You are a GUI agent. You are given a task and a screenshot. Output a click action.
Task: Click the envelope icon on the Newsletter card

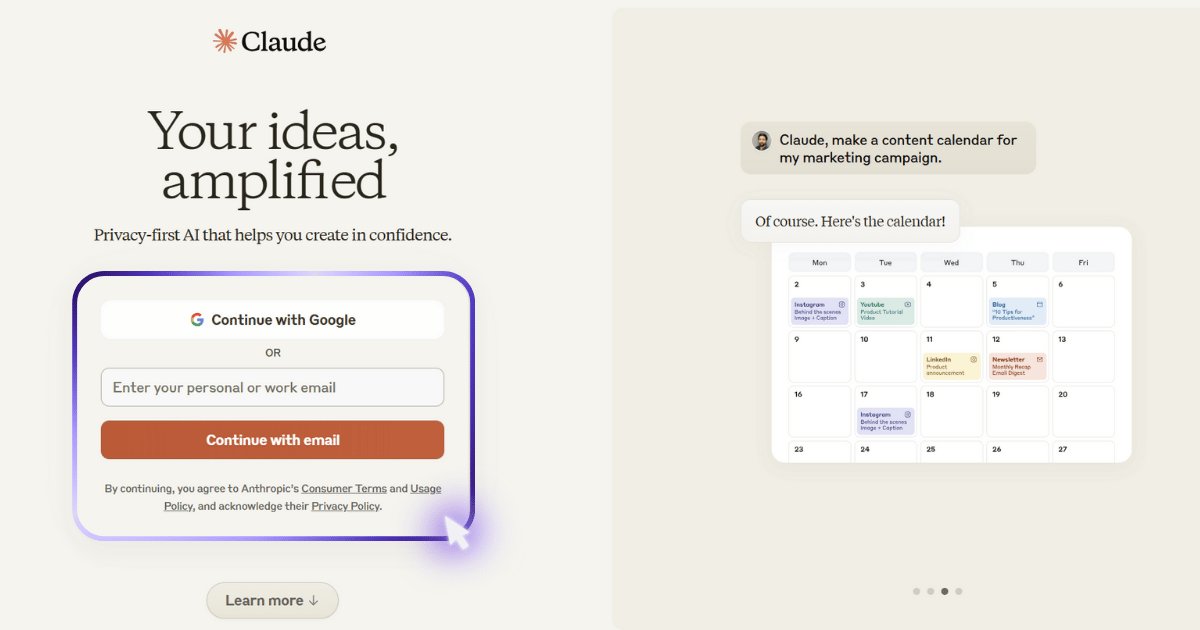1039,359
